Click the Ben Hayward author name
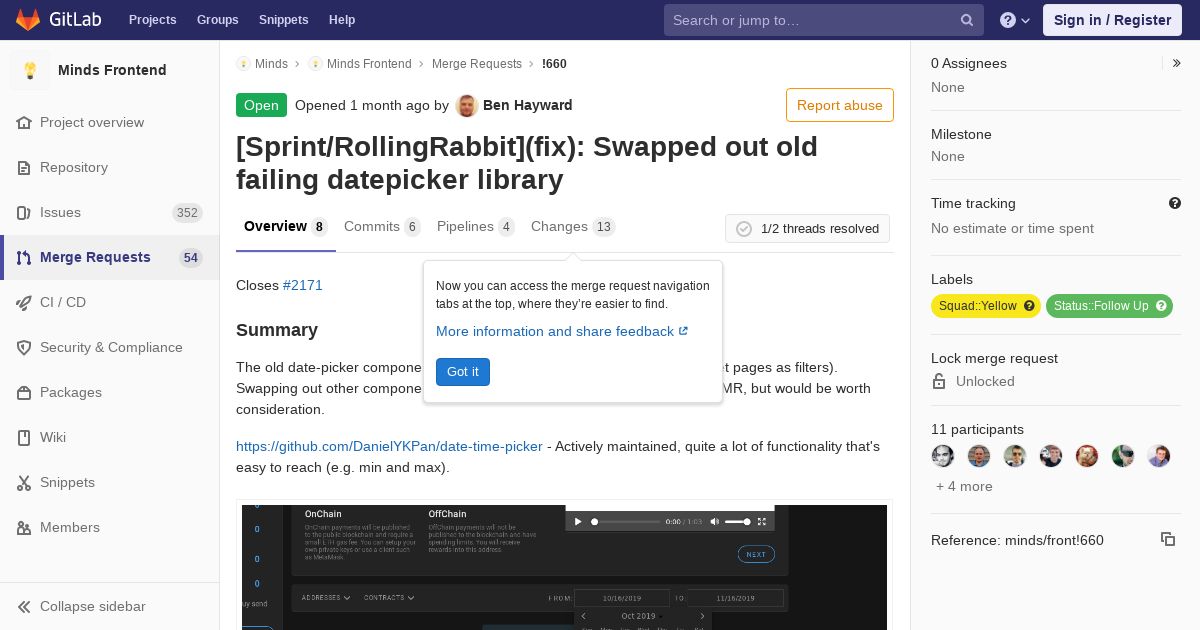1200x630 pixels. click(x=528, y=105)
